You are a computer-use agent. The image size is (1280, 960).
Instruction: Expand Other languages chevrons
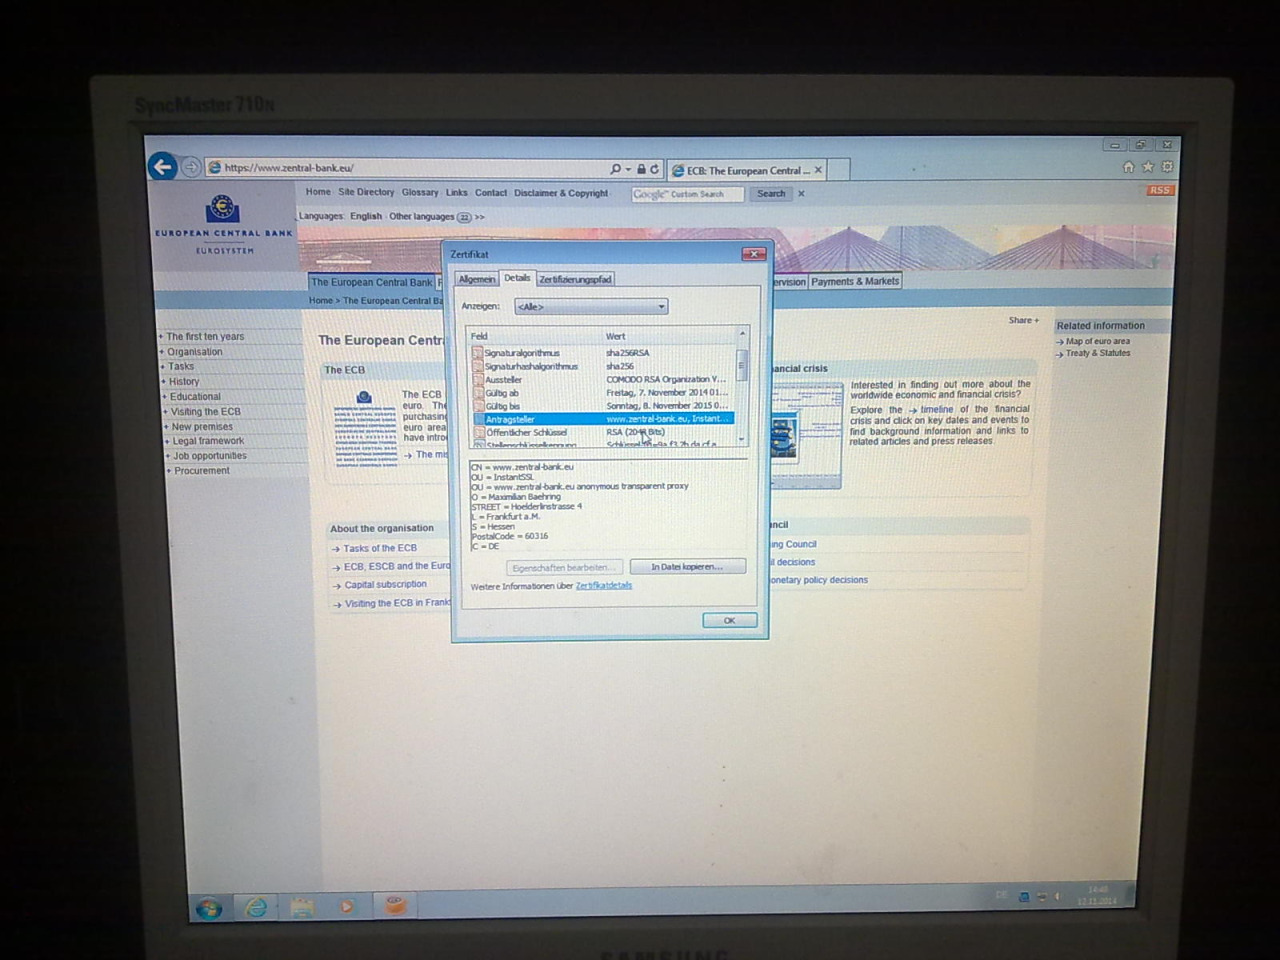coord(480,217)
